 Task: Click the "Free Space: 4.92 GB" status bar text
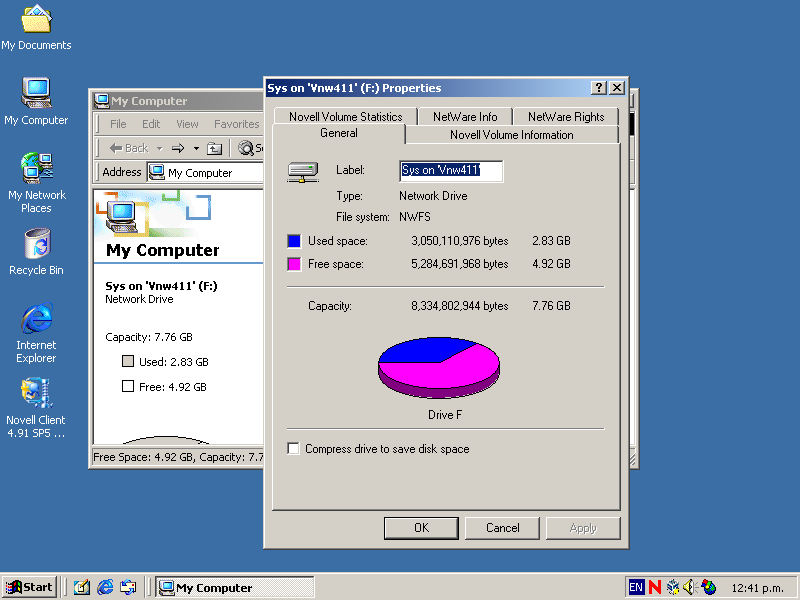144,457
